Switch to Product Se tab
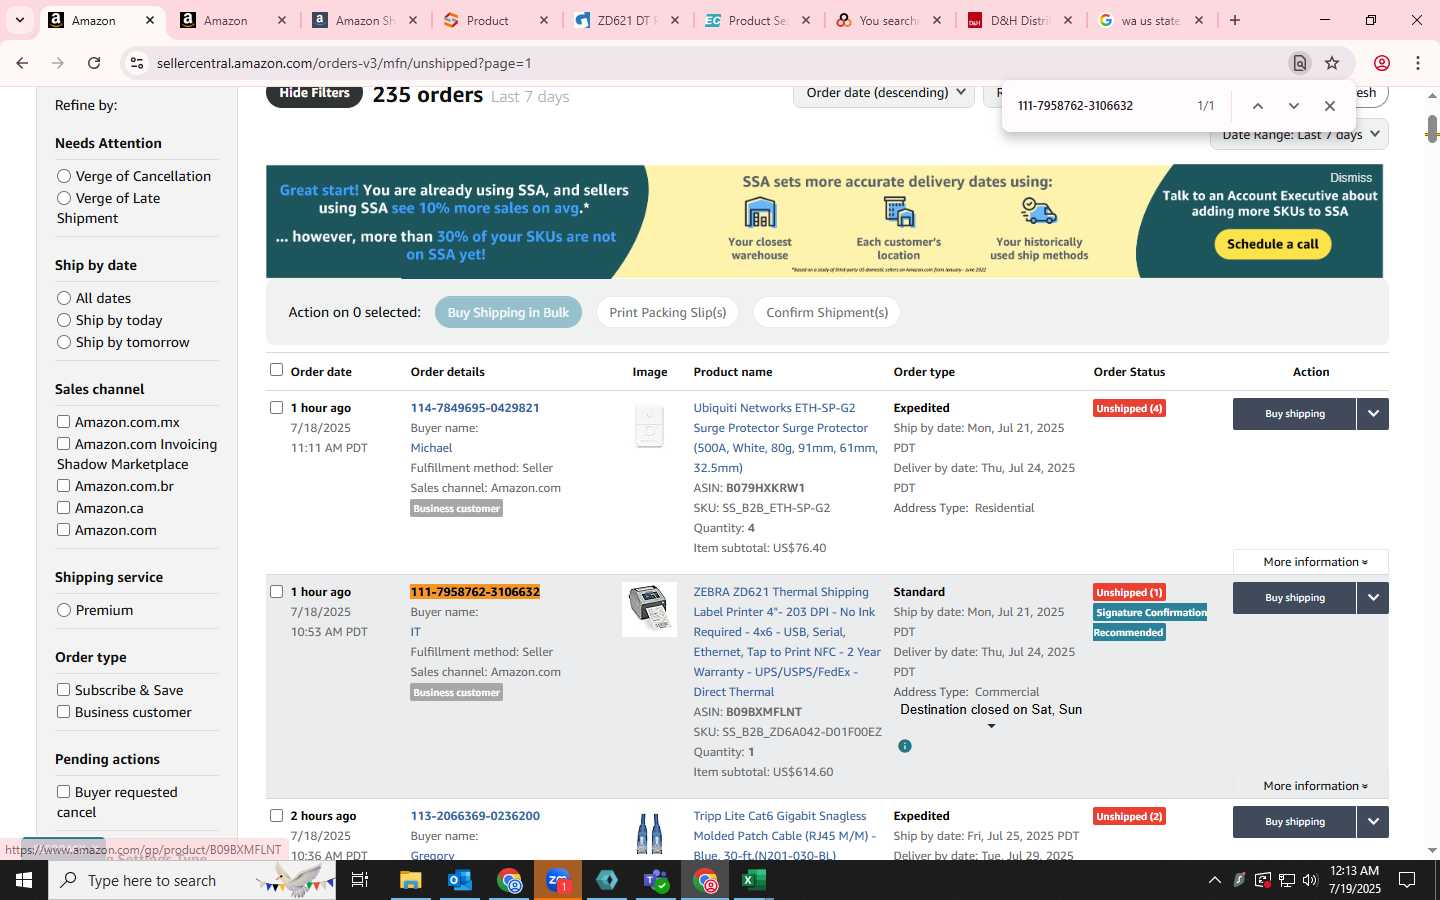 click(x=756, y=20)
